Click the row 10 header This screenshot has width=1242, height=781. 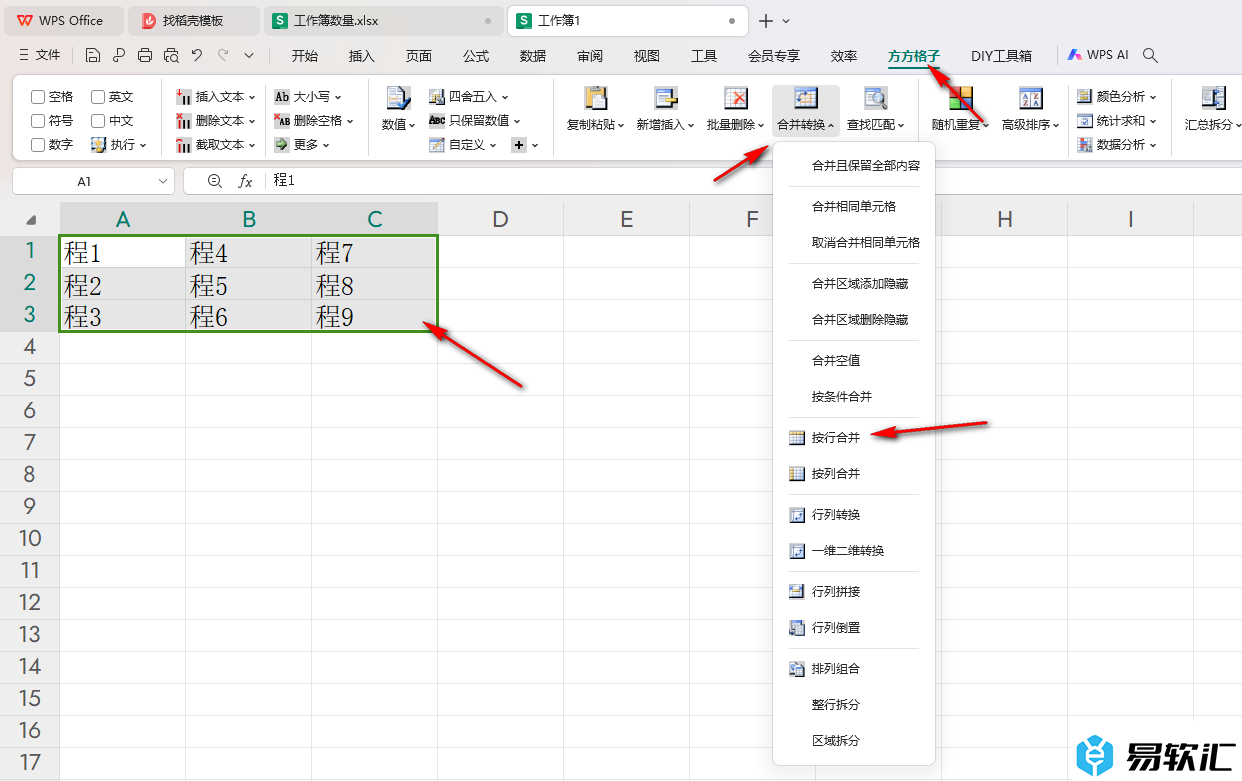point(30,538)
